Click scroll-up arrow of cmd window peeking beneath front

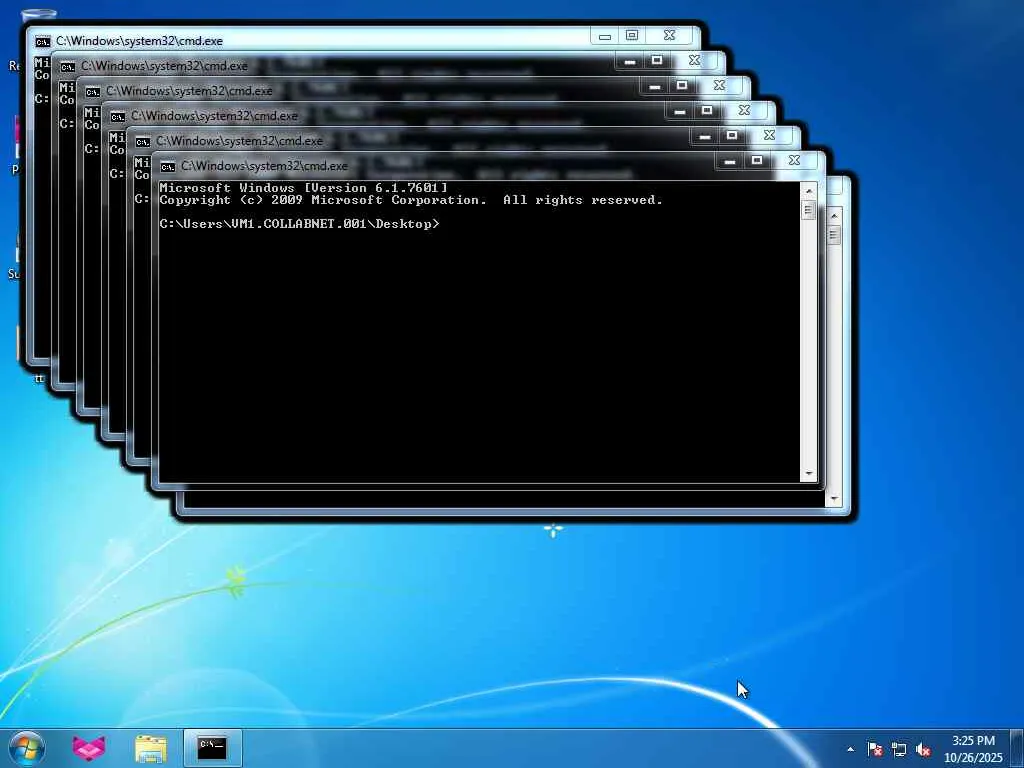pos(833,216)
